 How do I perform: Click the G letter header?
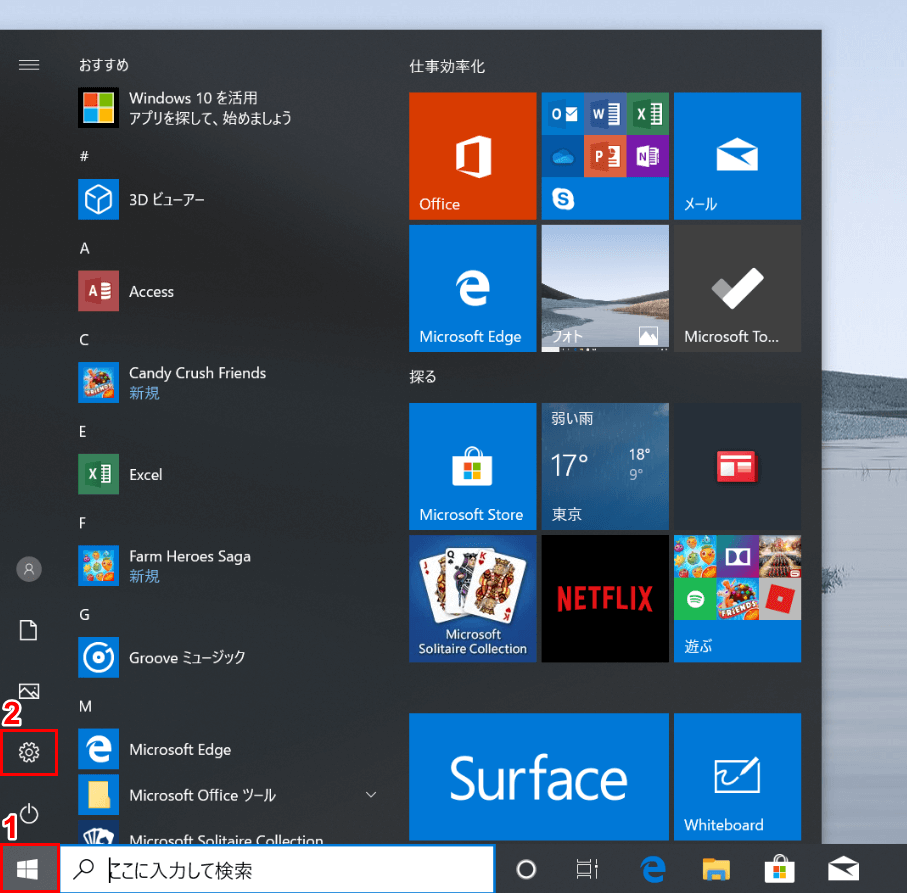[84, 614]
